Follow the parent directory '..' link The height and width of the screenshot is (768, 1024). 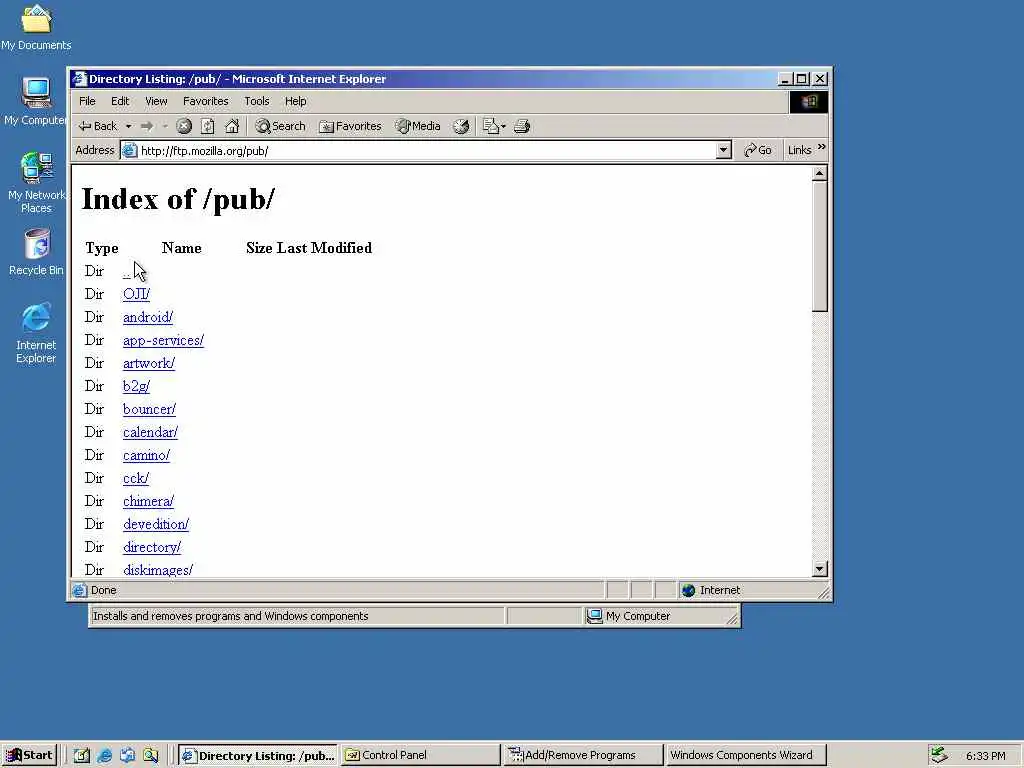127,272
